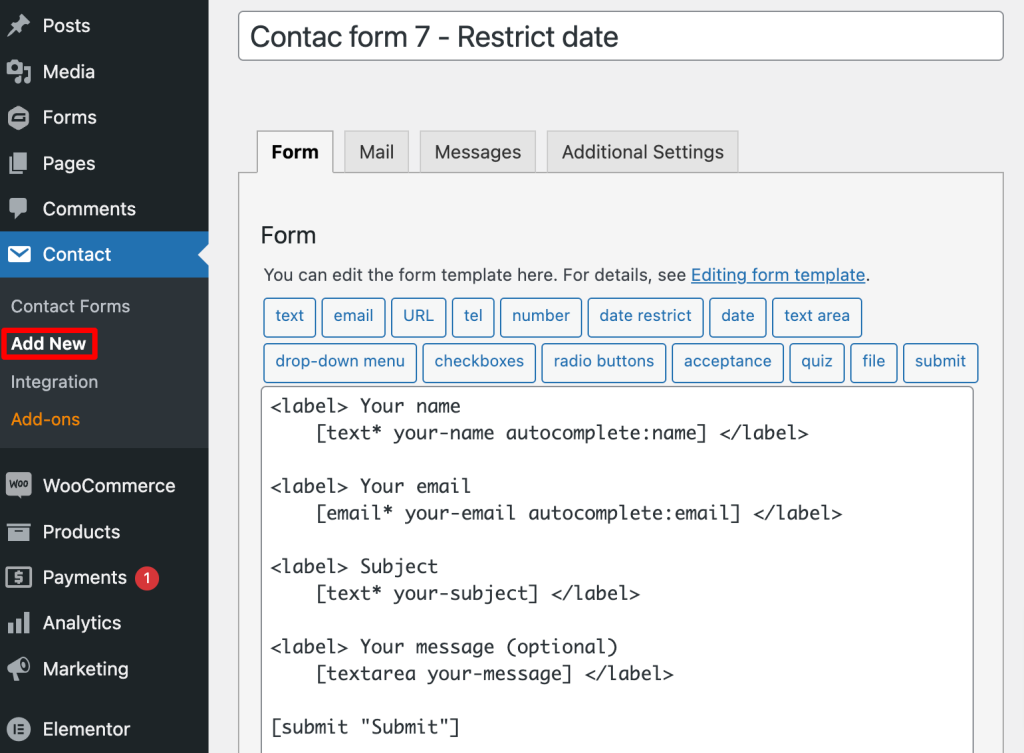Open the Products menu
Viewport: 1024px width, 753px height.
coord(104,532)
